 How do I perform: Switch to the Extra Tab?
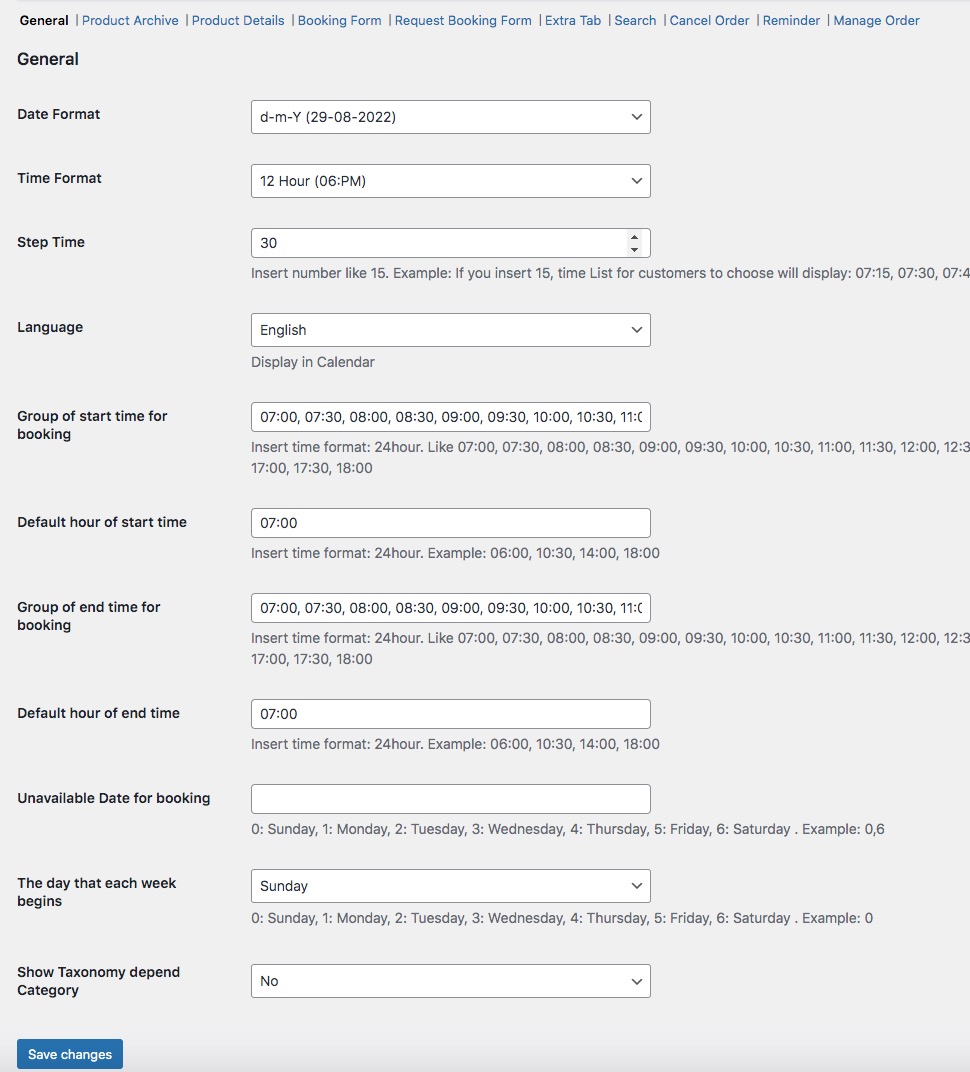(573, 20)
